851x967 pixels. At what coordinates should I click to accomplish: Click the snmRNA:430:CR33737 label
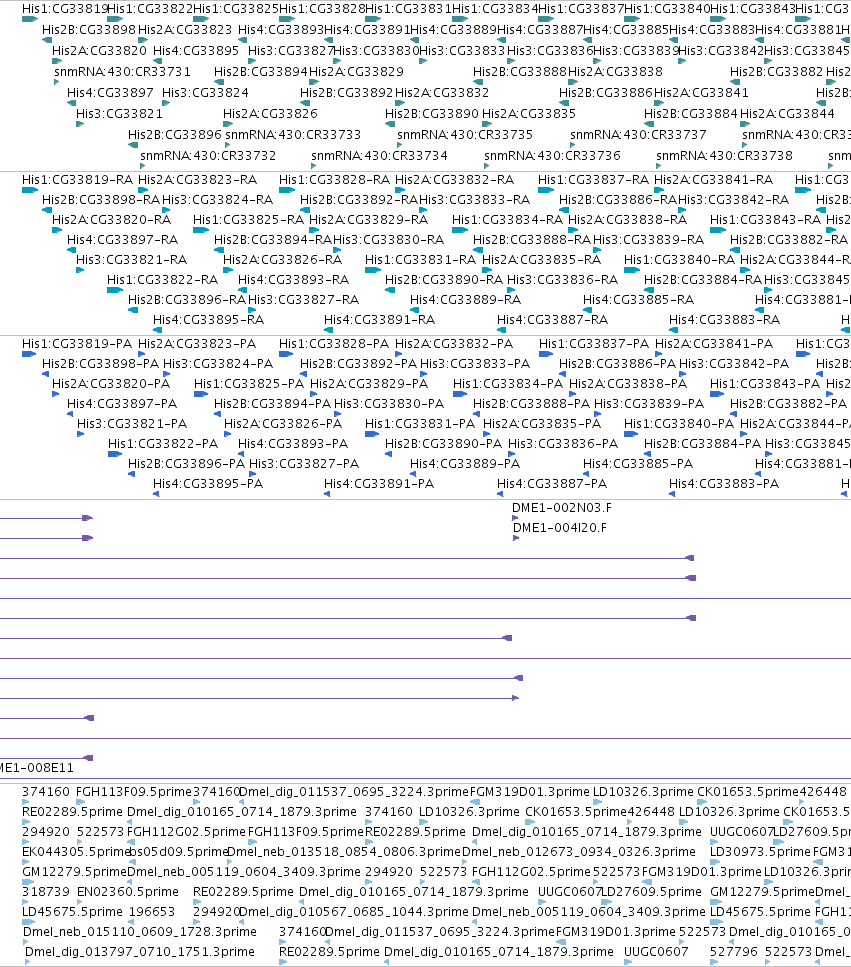pos(638,134)
